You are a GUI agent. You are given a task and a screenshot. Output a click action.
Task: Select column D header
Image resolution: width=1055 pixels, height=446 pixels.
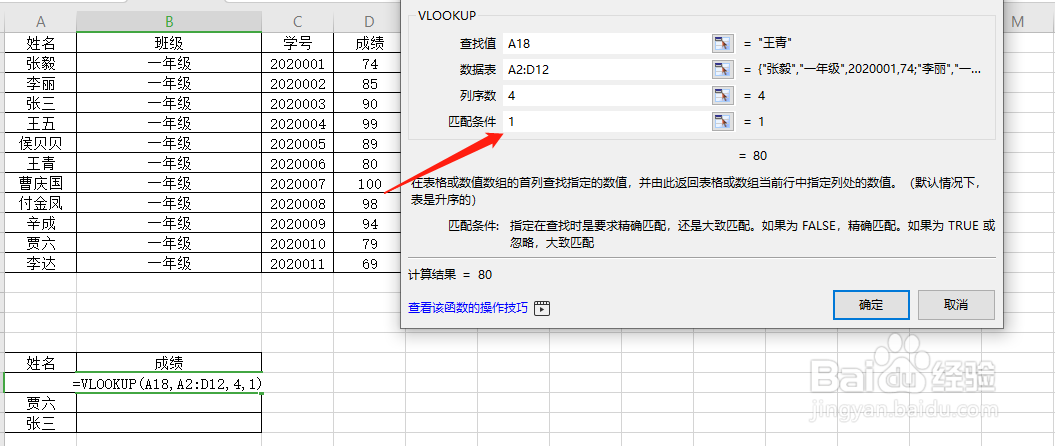[369, 22]
